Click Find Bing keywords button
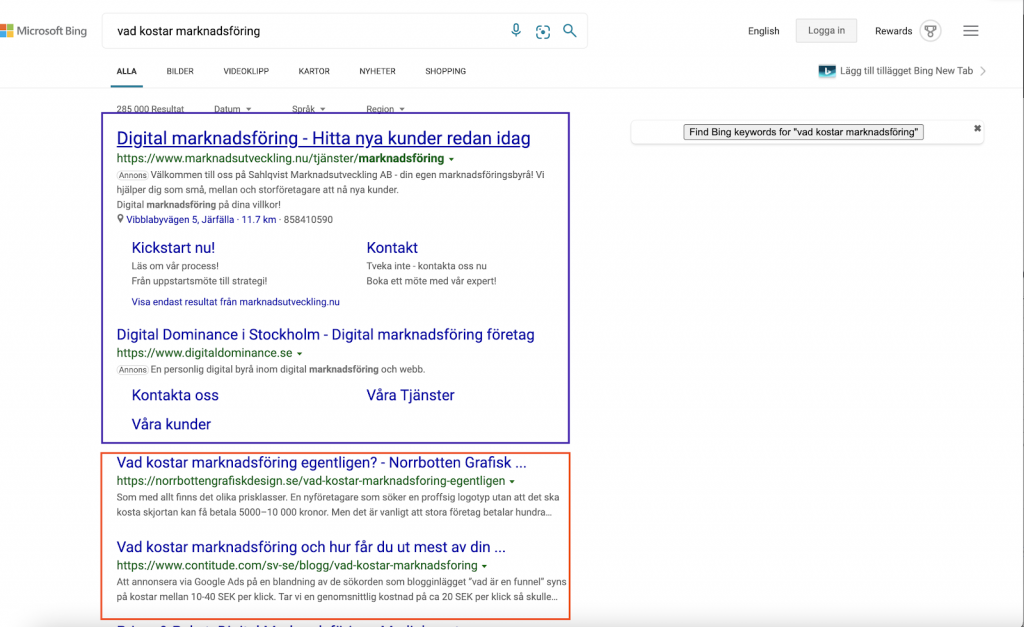 (x=803, y=132)
